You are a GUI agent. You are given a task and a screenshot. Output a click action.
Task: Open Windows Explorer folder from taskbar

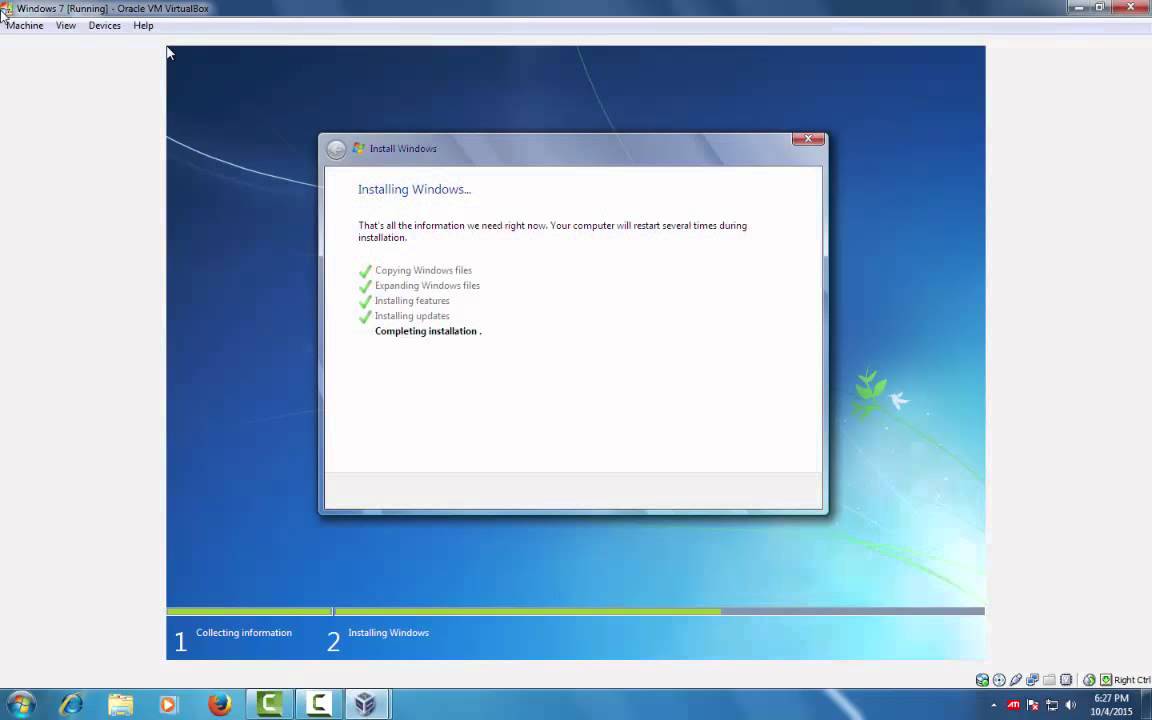(120, 705)
